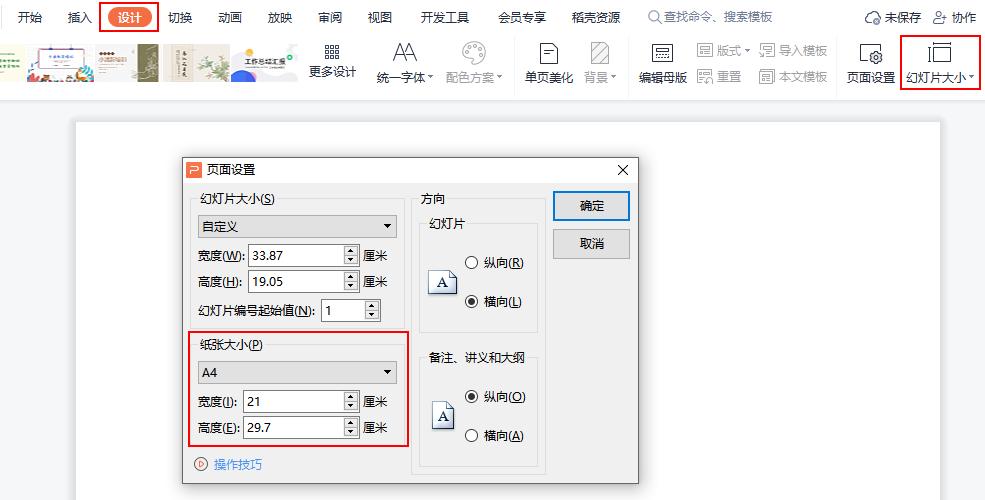Decrease slide 高度 with down stepper

tap(351, 287)
